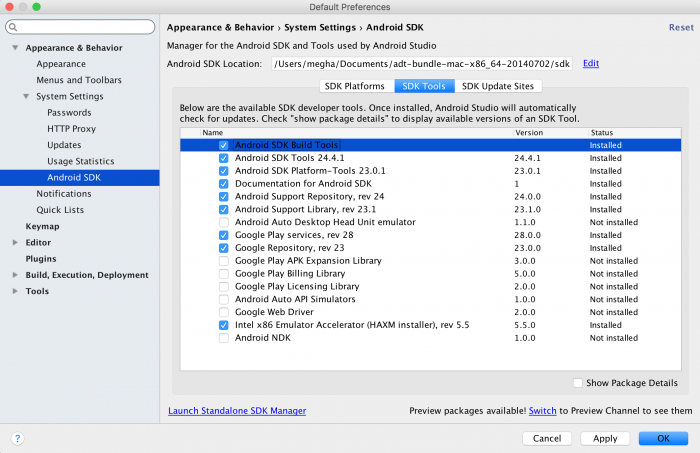Click the version 24.4.1 cell
Image resolution: width=700 pixels, height=453 pixels.
pyautogui.click(x=527, y=158)
